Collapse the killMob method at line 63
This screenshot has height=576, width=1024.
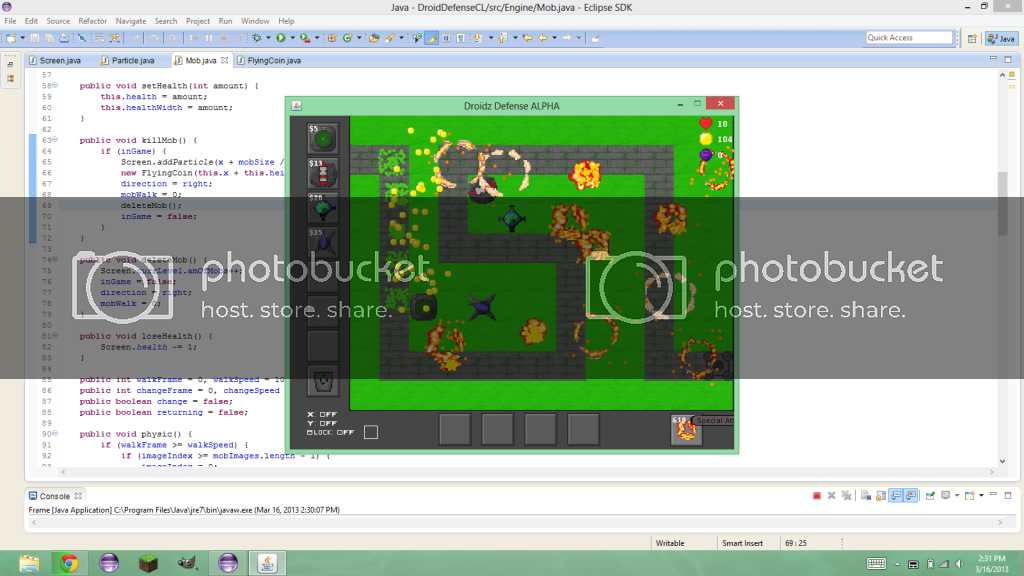click(55, 139)
